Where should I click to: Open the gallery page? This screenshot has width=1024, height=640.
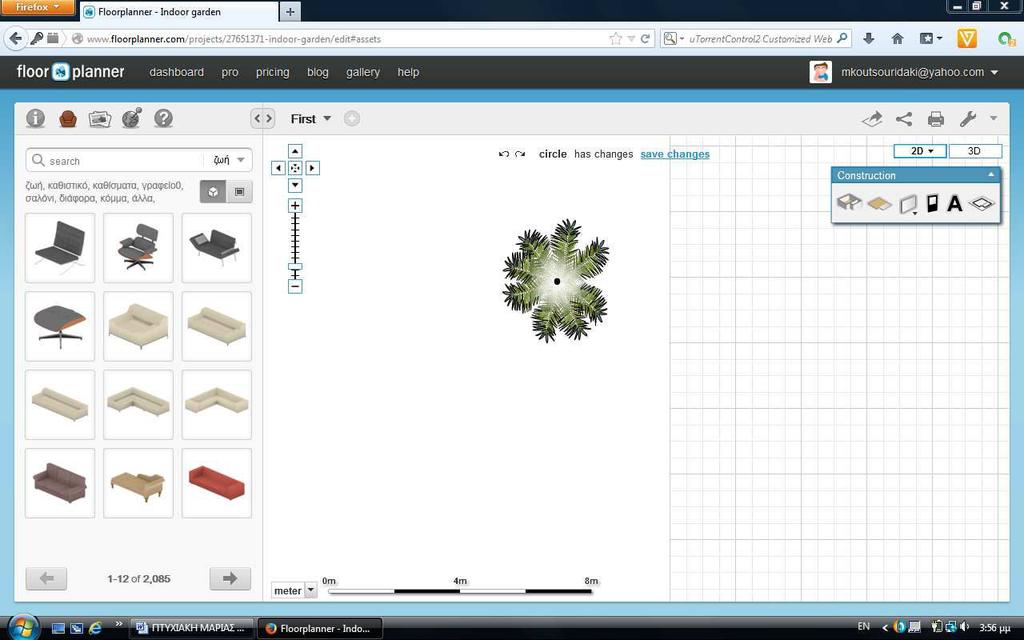(x=362, y=72)
